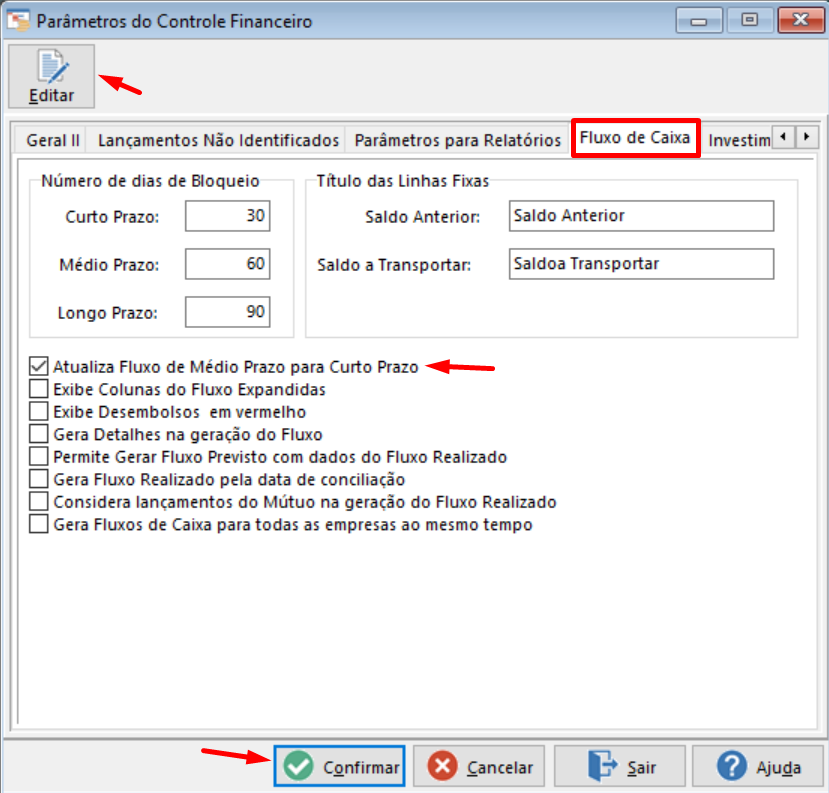This screenshot has width=829, height=793.
Task: Maximize the Parâmetros window
Action: point(749,21)
